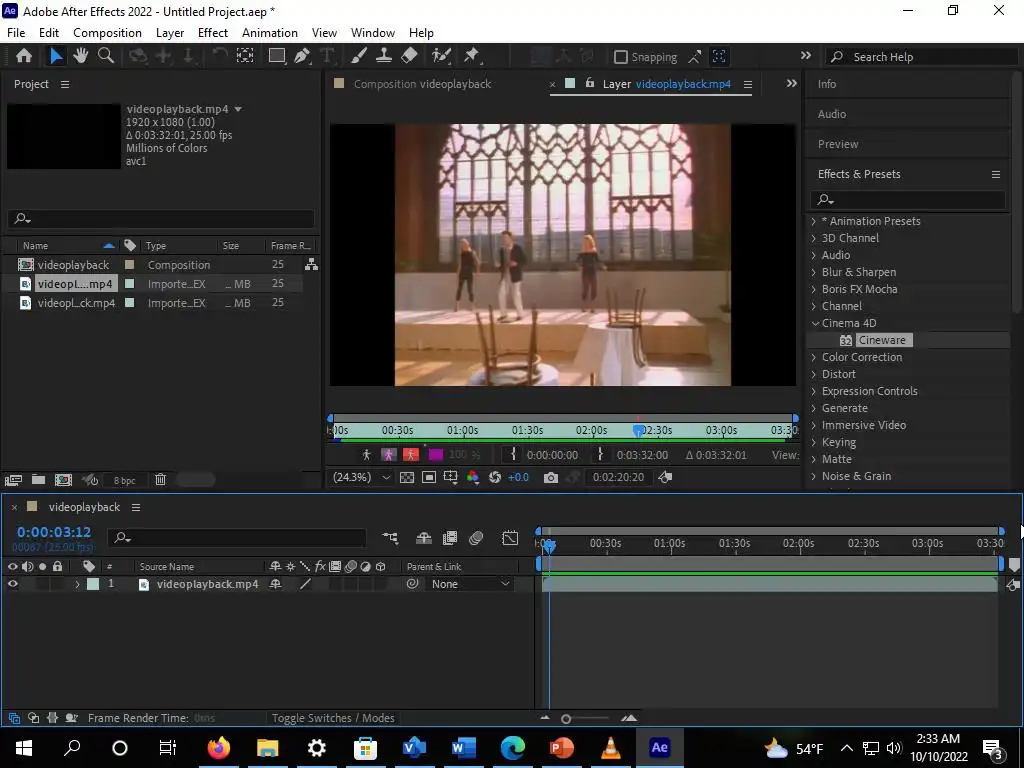This screenshot has height=768, width=1024.
Task: Enable the Snapping checkbox
Action: coord(621,57)
